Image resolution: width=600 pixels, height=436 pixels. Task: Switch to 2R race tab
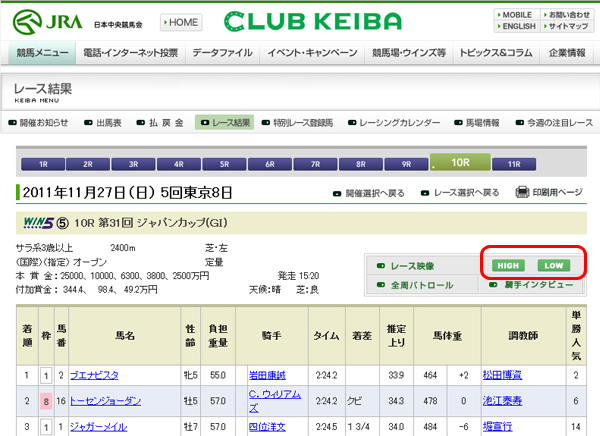88,164
